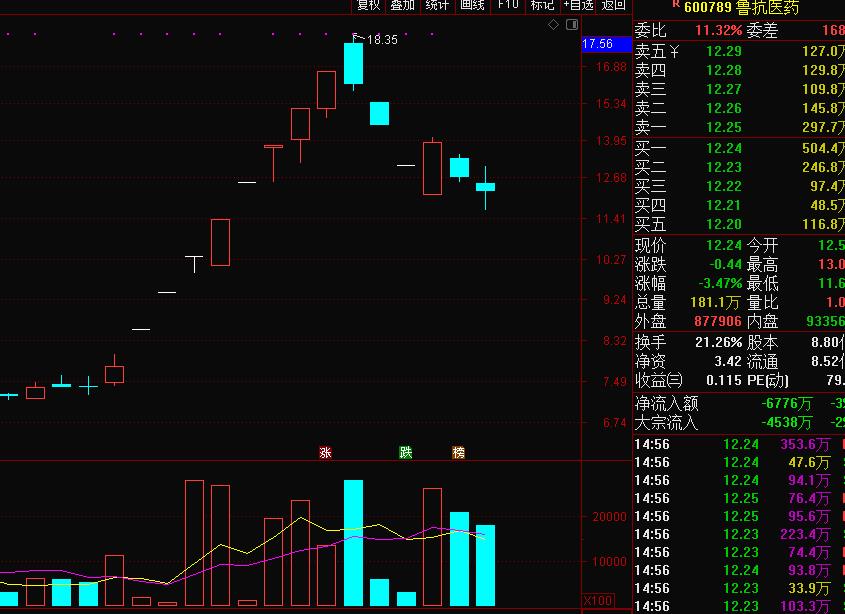Toggle the side panel layout icon
The height and width of the screenshot is (614, 845).
(x=571, y=23)
